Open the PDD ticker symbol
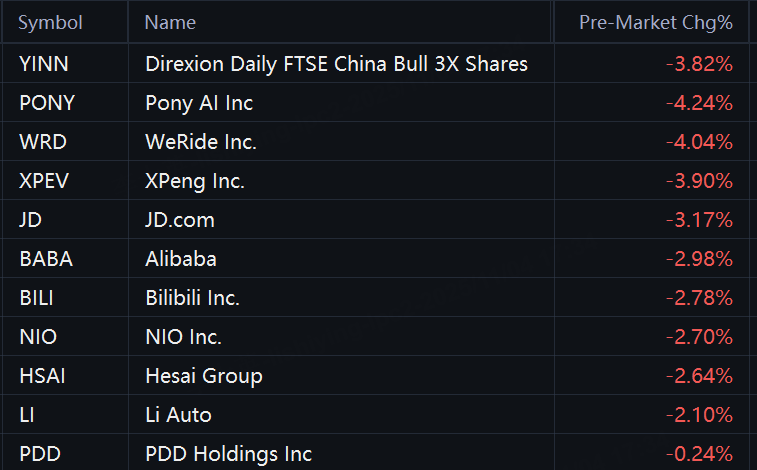757x470 pixels. click(40, 454)
